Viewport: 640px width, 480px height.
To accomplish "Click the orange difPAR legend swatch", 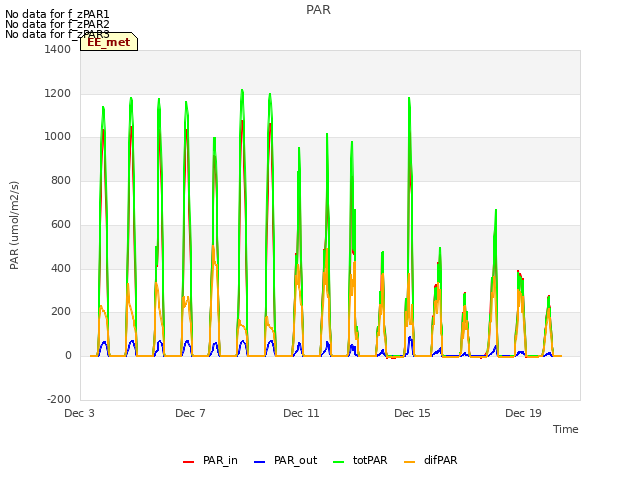I will coord(409,462).
